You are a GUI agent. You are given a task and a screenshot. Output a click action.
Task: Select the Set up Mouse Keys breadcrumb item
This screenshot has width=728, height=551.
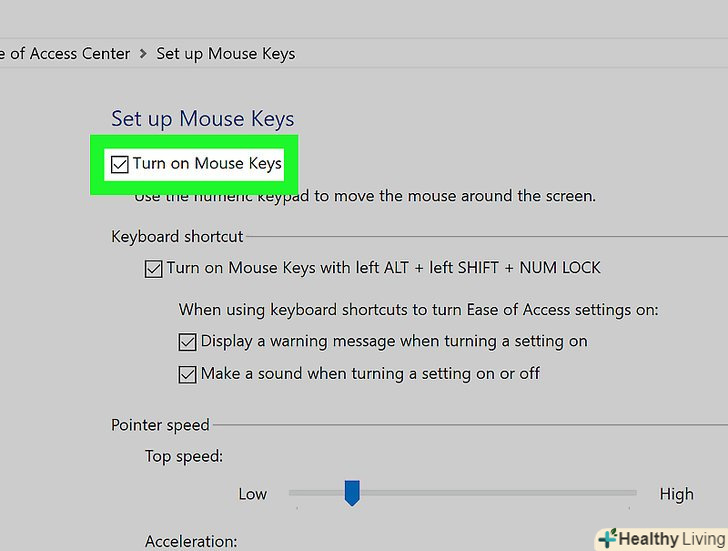[x=226, y=54]
